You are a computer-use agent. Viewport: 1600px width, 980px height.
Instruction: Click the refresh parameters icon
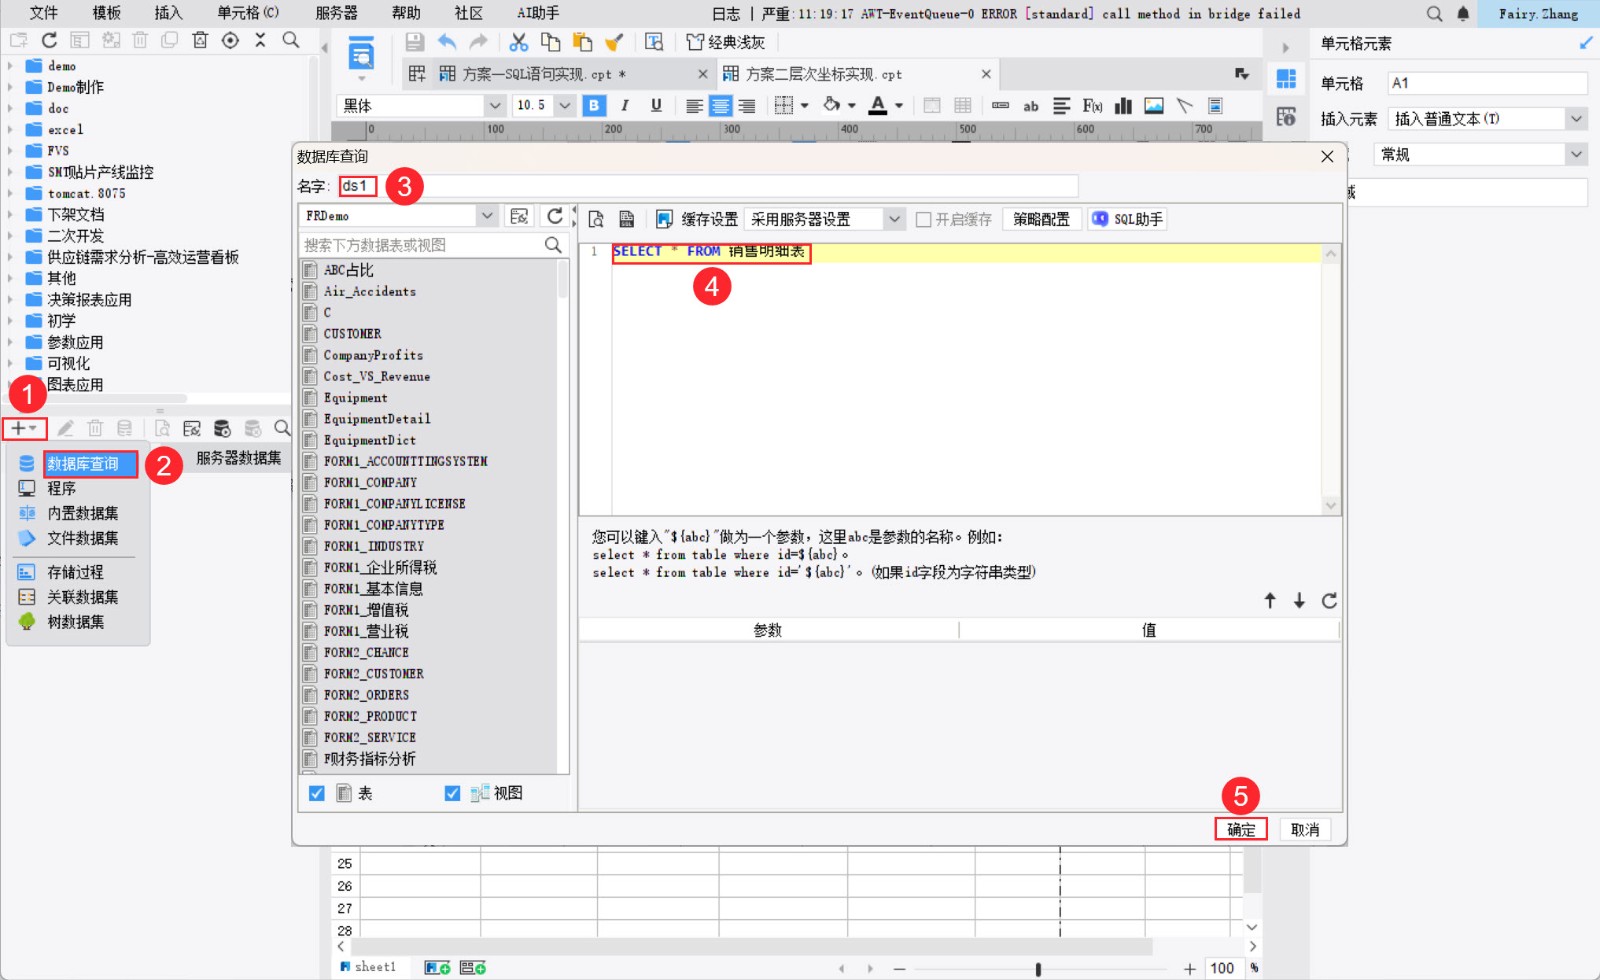click(x=1329, y=600)
